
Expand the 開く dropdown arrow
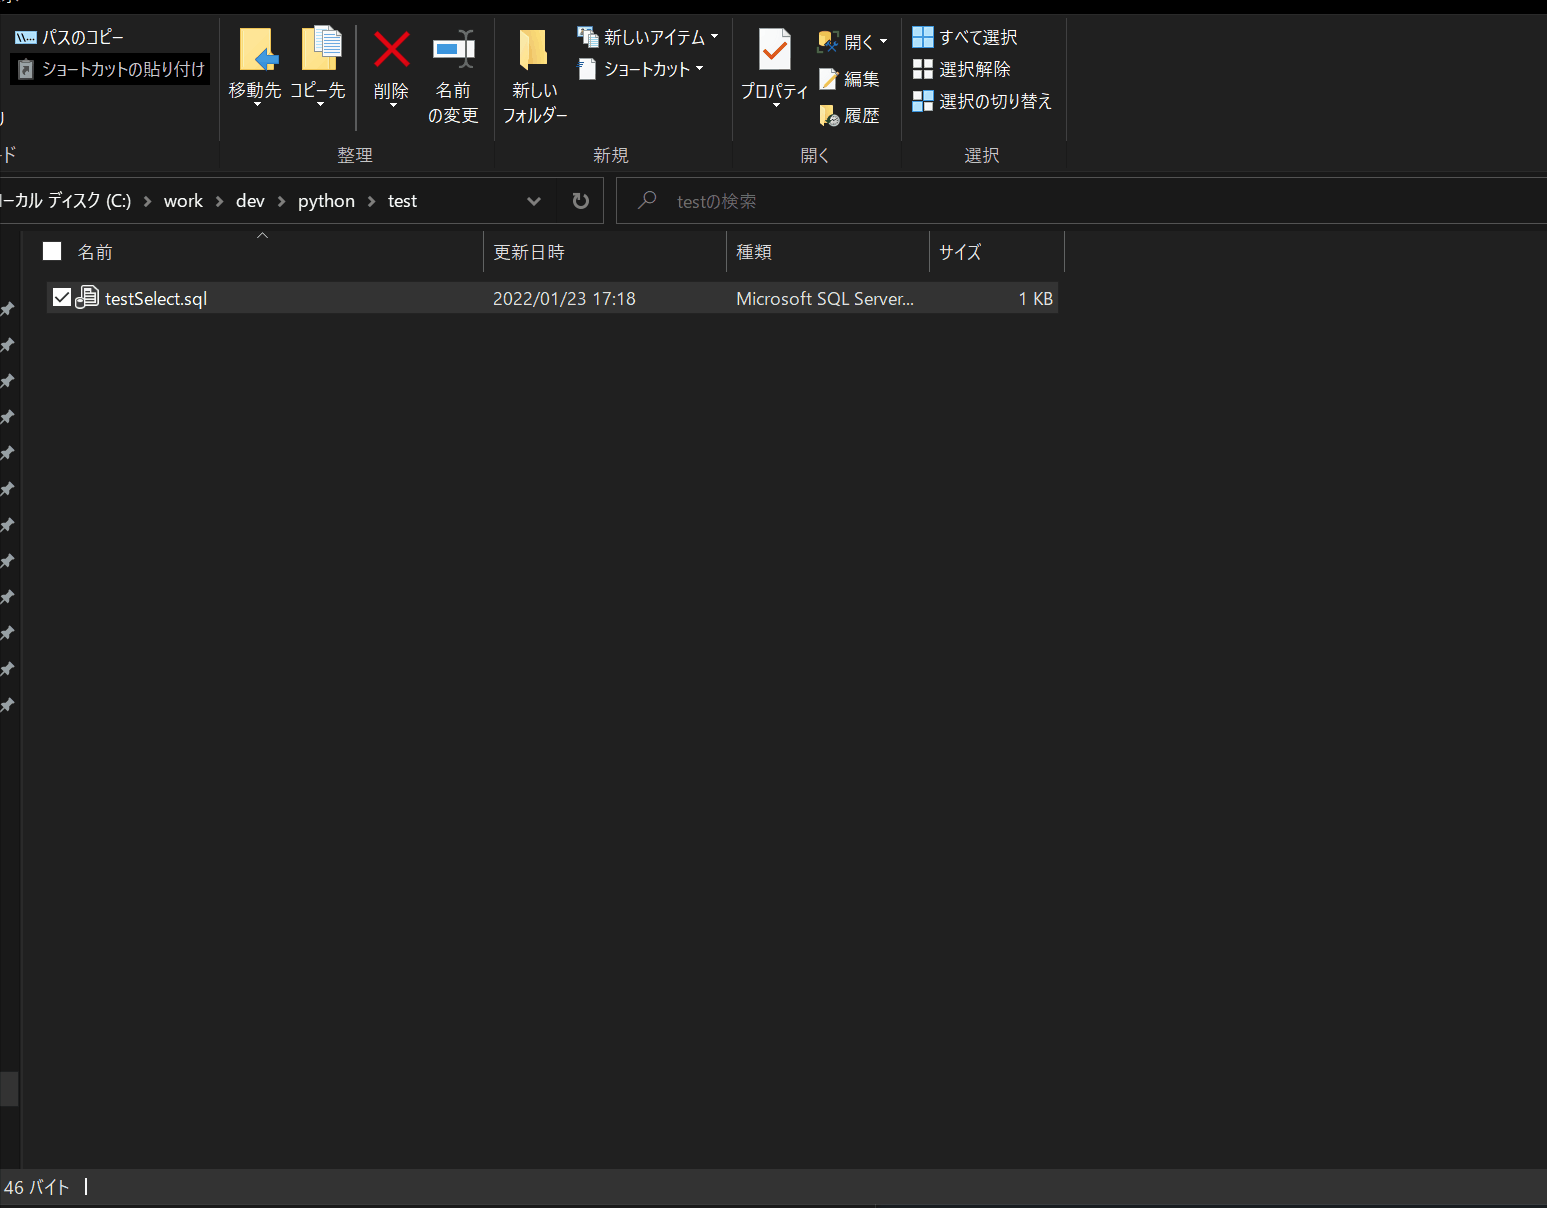coord(884,41)
